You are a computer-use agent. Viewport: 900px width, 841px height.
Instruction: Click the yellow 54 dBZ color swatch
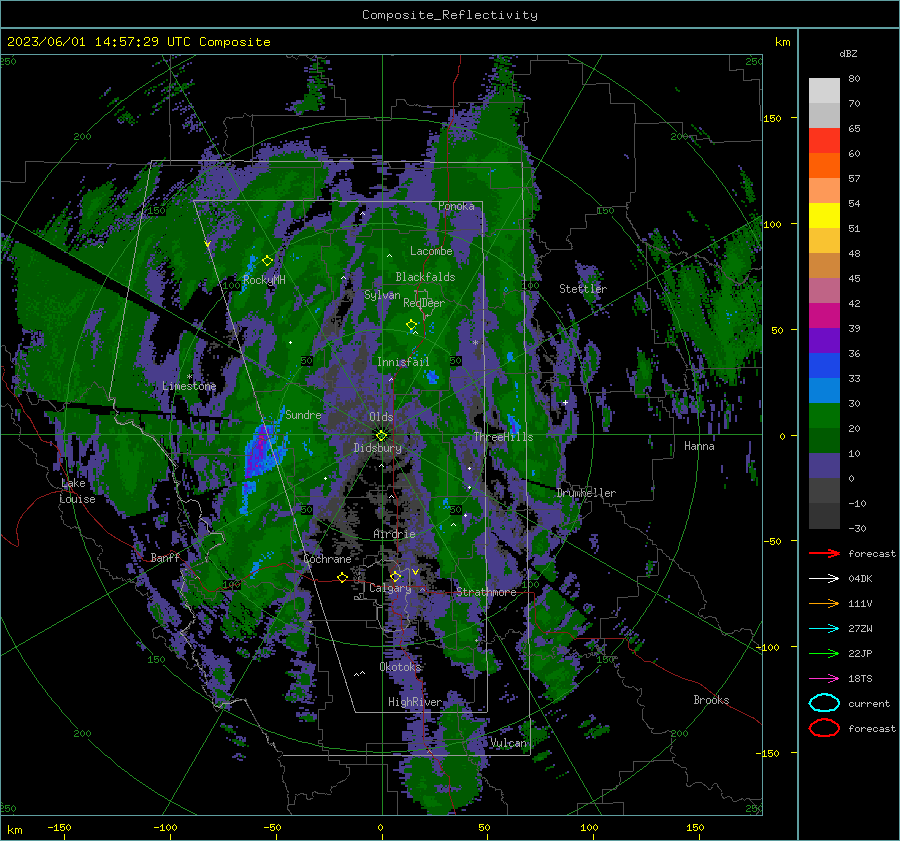pyautogui.click(x=824, y=215)
